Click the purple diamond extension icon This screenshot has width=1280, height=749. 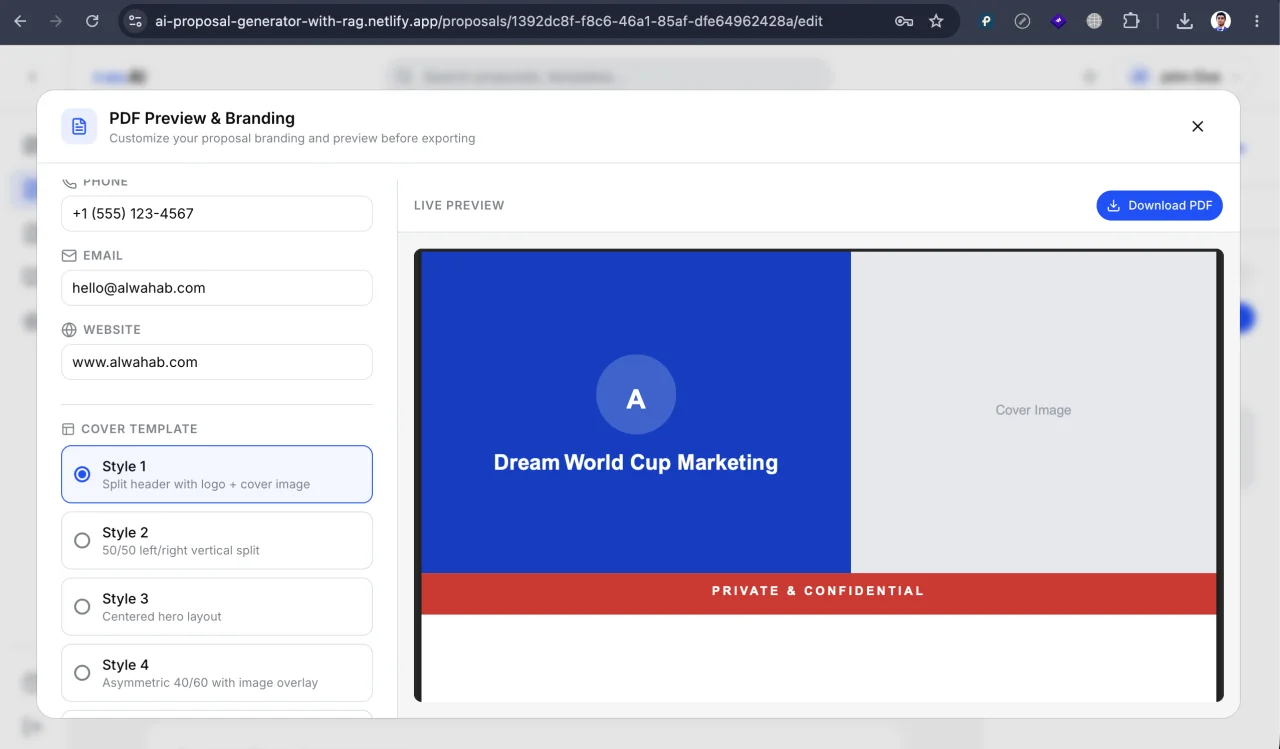click(1059, 20)
